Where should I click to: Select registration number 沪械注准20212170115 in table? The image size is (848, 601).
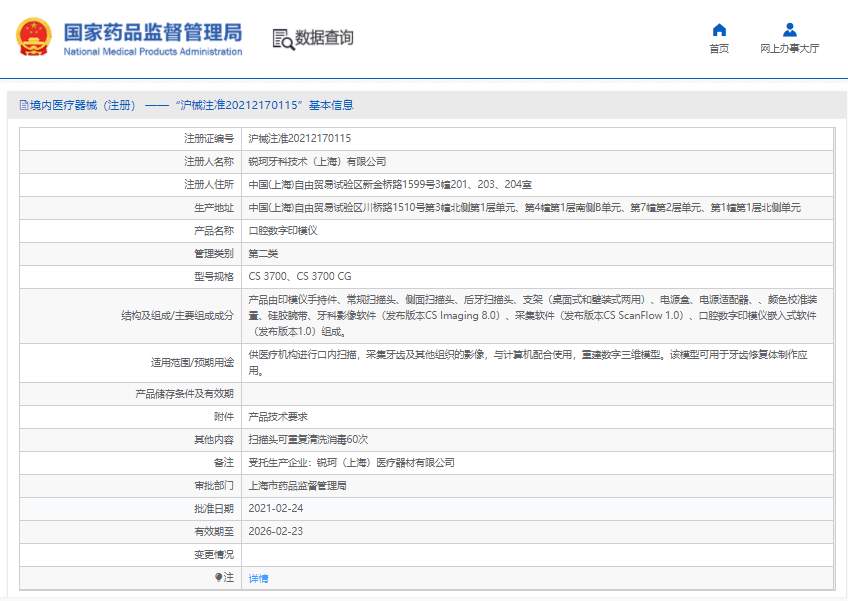[x=300, y=138]
